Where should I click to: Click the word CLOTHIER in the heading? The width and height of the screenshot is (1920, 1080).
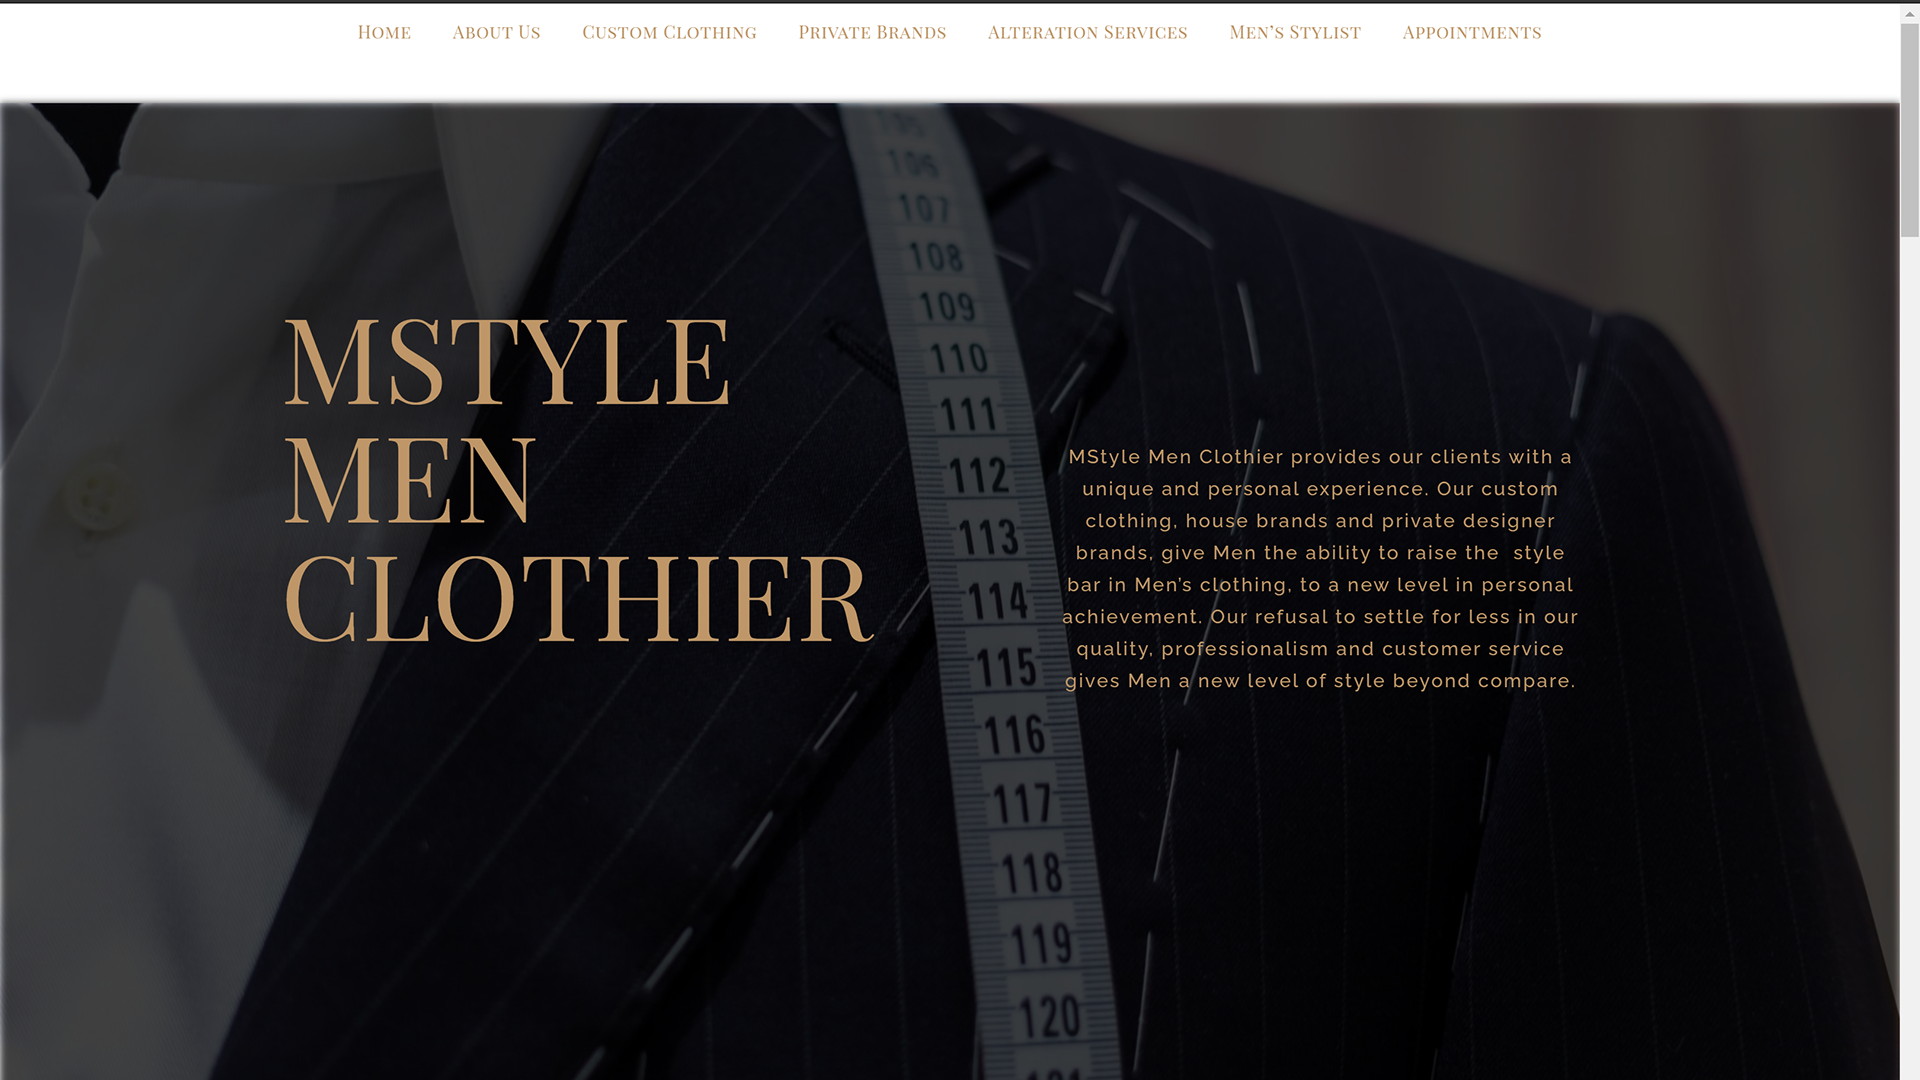point(579,597)
